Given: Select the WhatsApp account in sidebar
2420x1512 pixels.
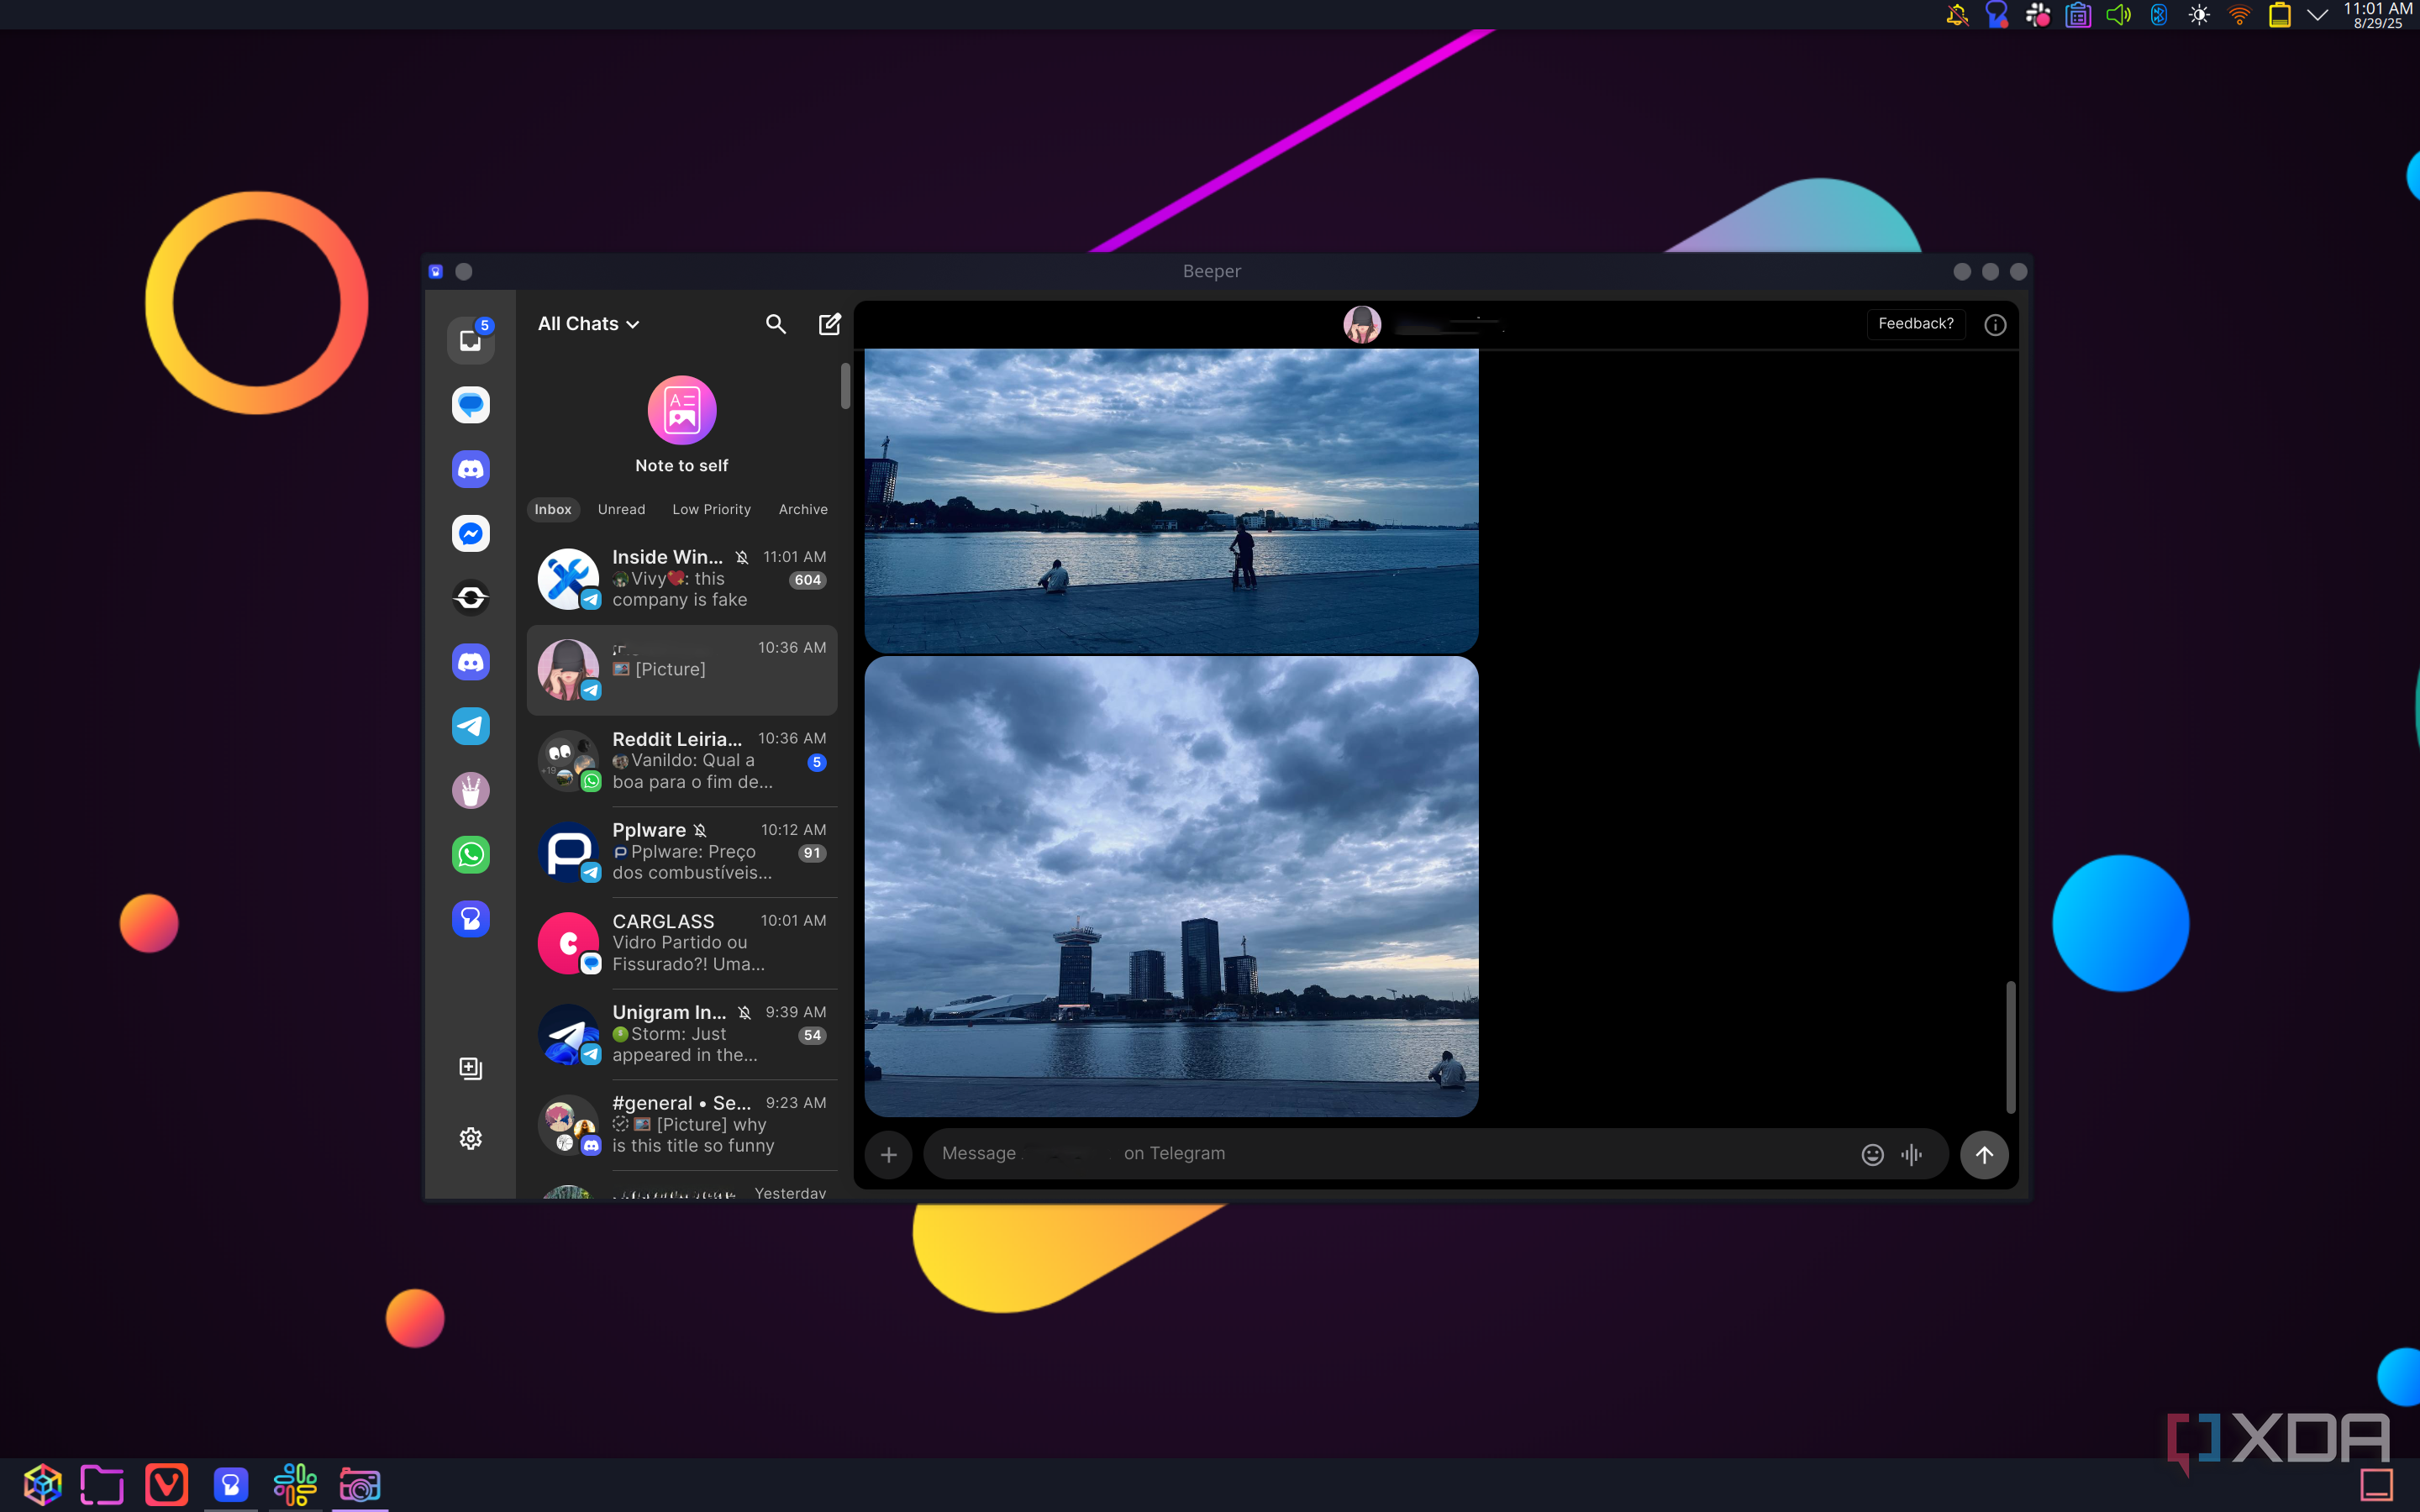Looking at the screenshot, I should point(470,855).
